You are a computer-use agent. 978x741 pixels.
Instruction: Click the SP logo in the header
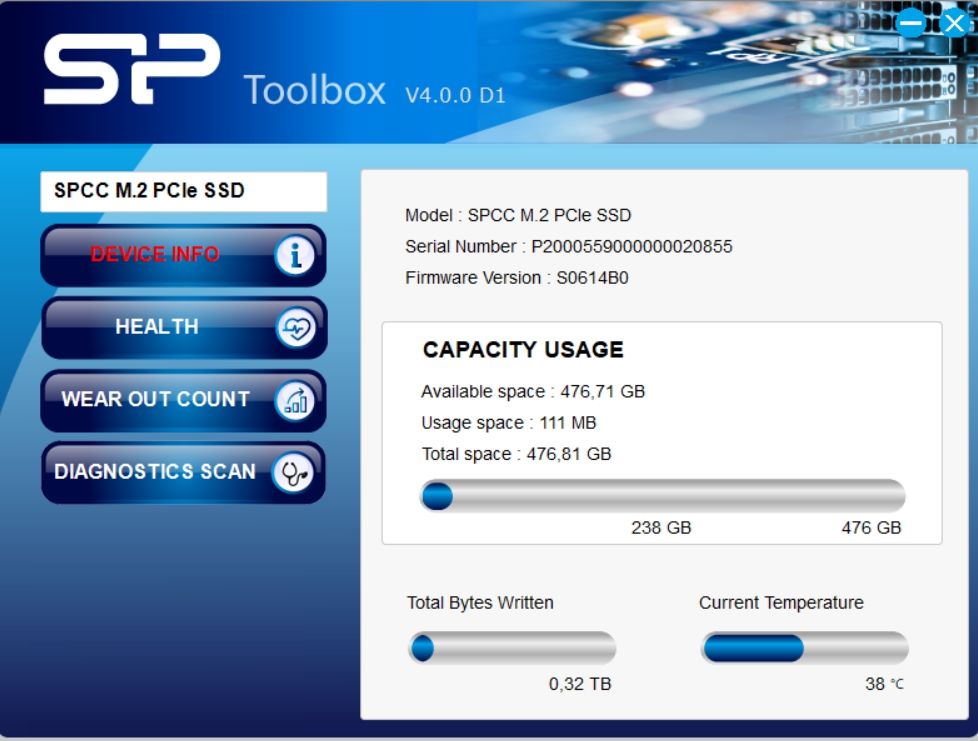coord(132,69)
